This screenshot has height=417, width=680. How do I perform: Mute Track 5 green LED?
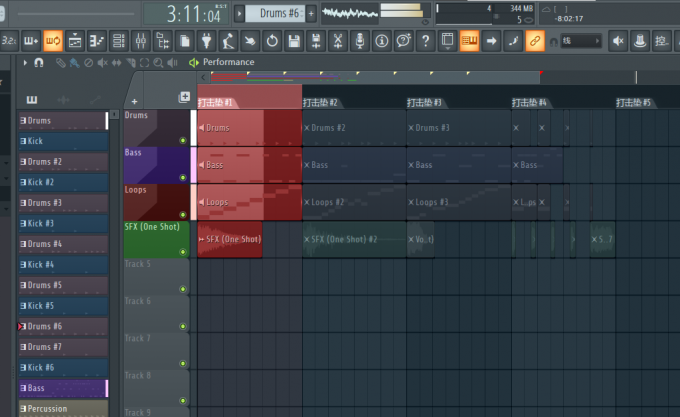183,289
